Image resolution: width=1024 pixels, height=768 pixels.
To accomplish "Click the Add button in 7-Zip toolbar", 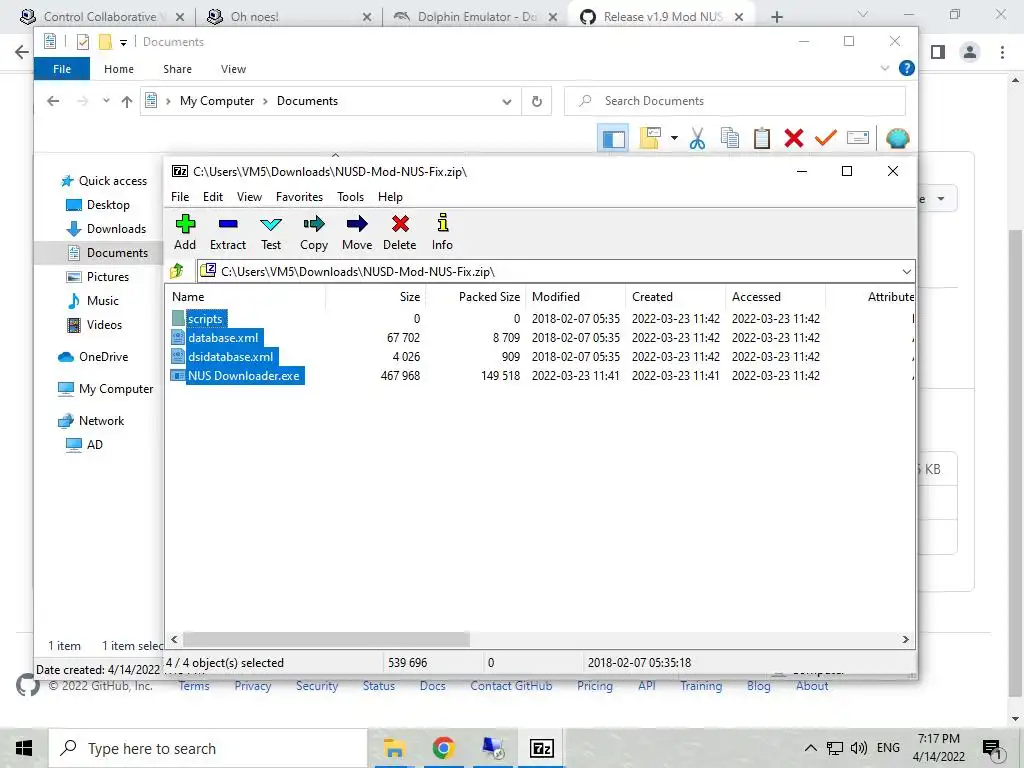I will [185, 232].
